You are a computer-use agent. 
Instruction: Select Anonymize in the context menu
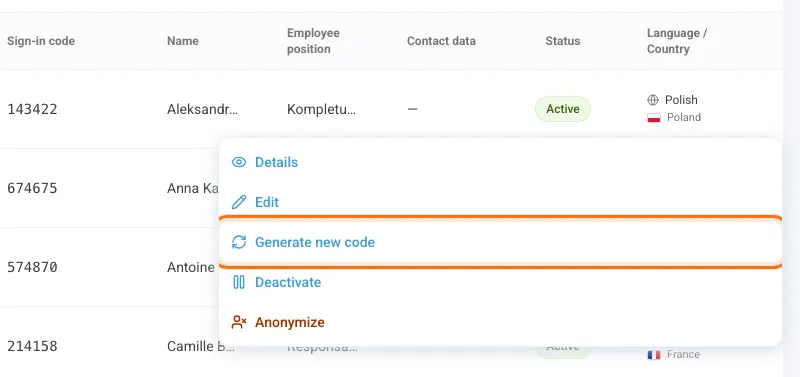point(500,322)
